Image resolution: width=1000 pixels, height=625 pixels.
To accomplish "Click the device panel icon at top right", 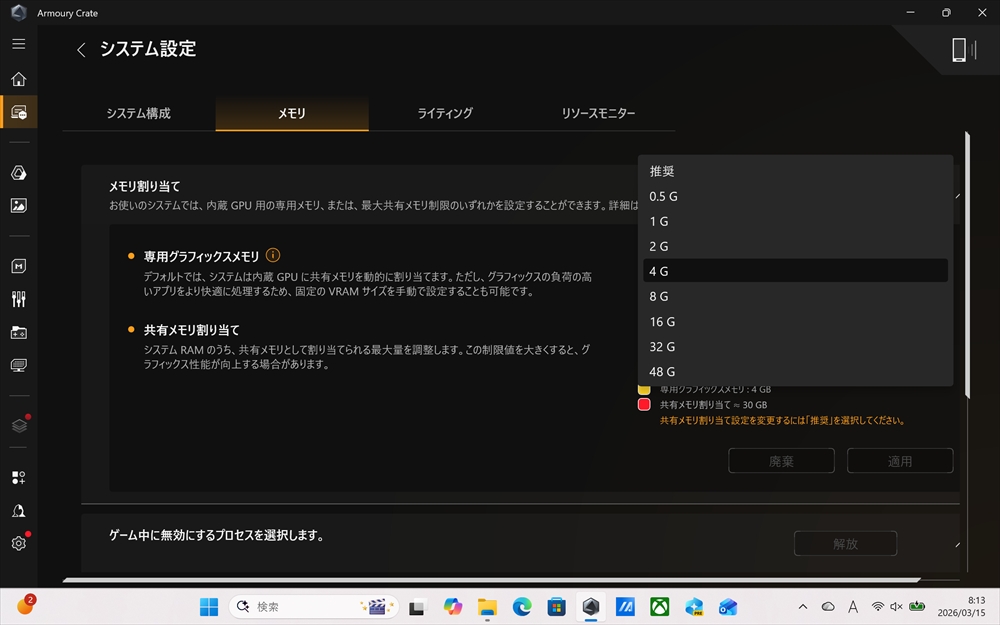I will [964, 50].
